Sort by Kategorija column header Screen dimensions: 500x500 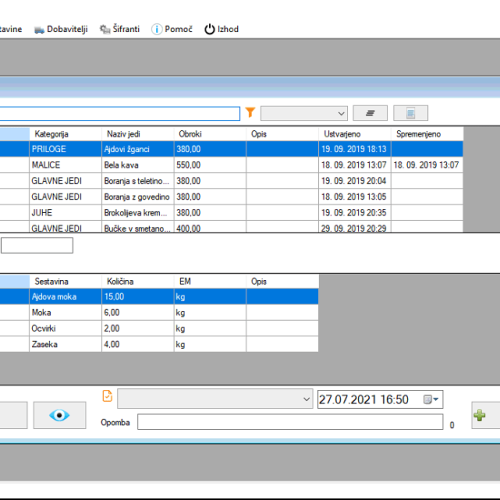click(x=65, y=134)
